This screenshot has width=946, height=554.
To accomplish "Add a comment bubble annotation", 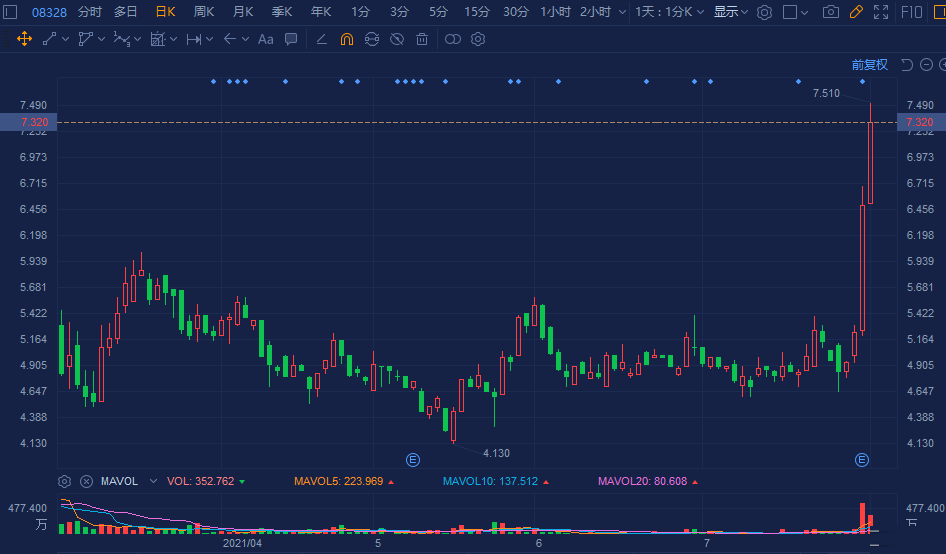I will (291, 39).
